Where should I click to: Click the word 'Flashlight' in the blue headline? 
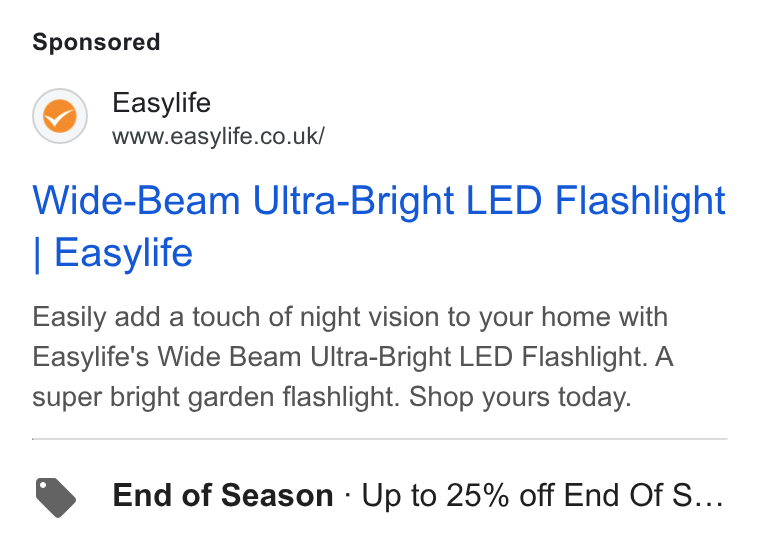[x=640, y=200]
